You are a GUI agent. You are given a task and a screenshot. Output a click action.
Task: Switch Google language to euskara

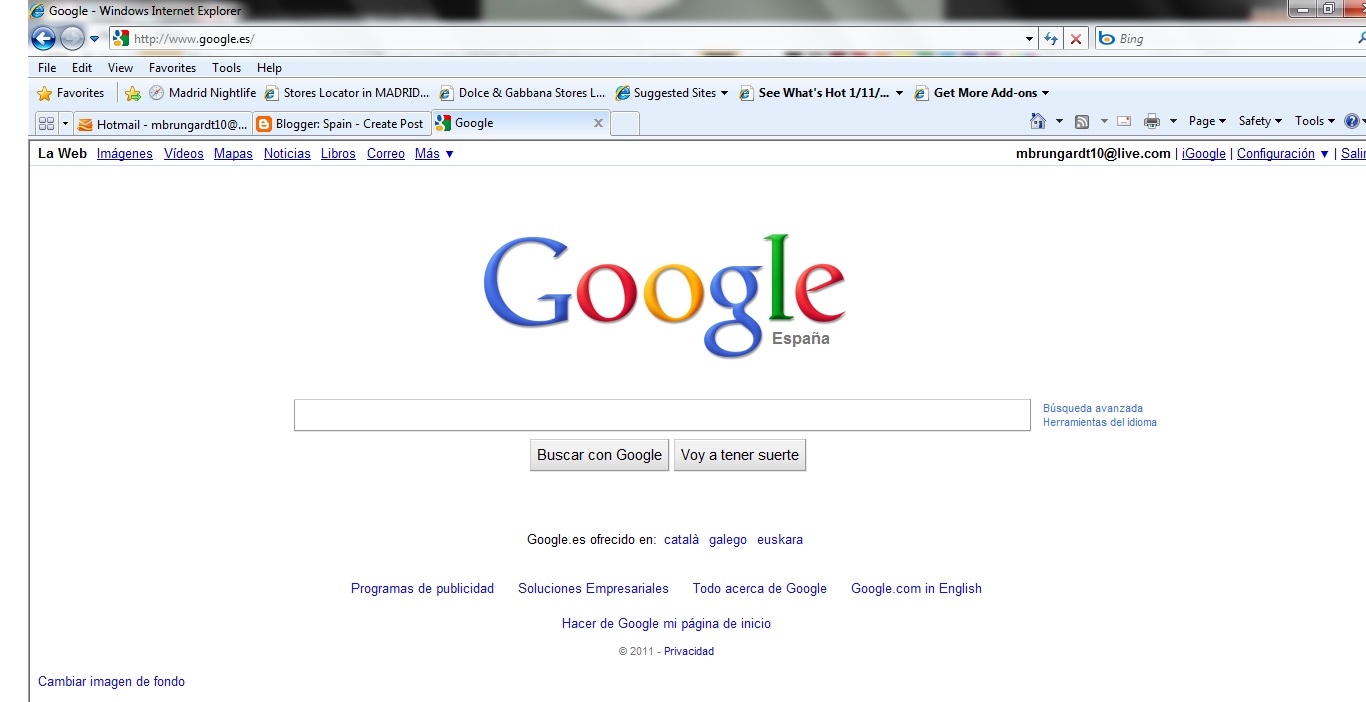(x=780, y=540)
